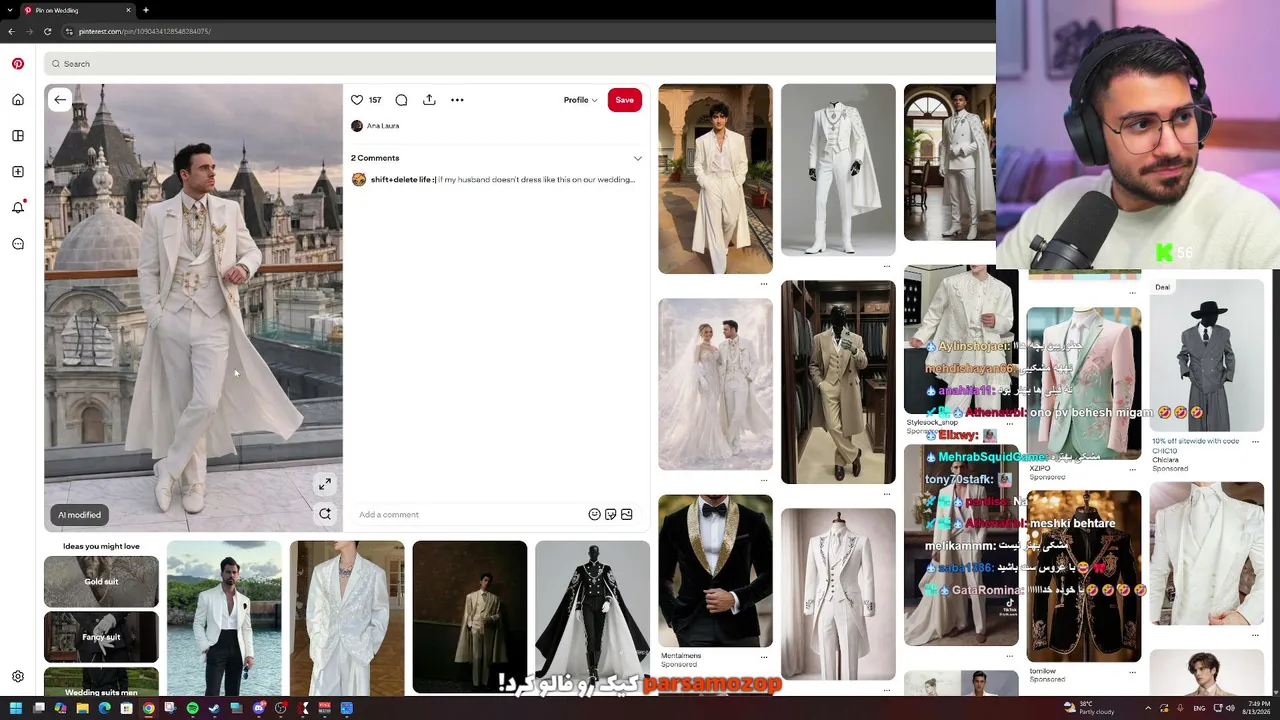Click the Mentalmens sponsored link
Image resolution: width=1280 pixels, height=720 pixels.
tap(681, 656)
